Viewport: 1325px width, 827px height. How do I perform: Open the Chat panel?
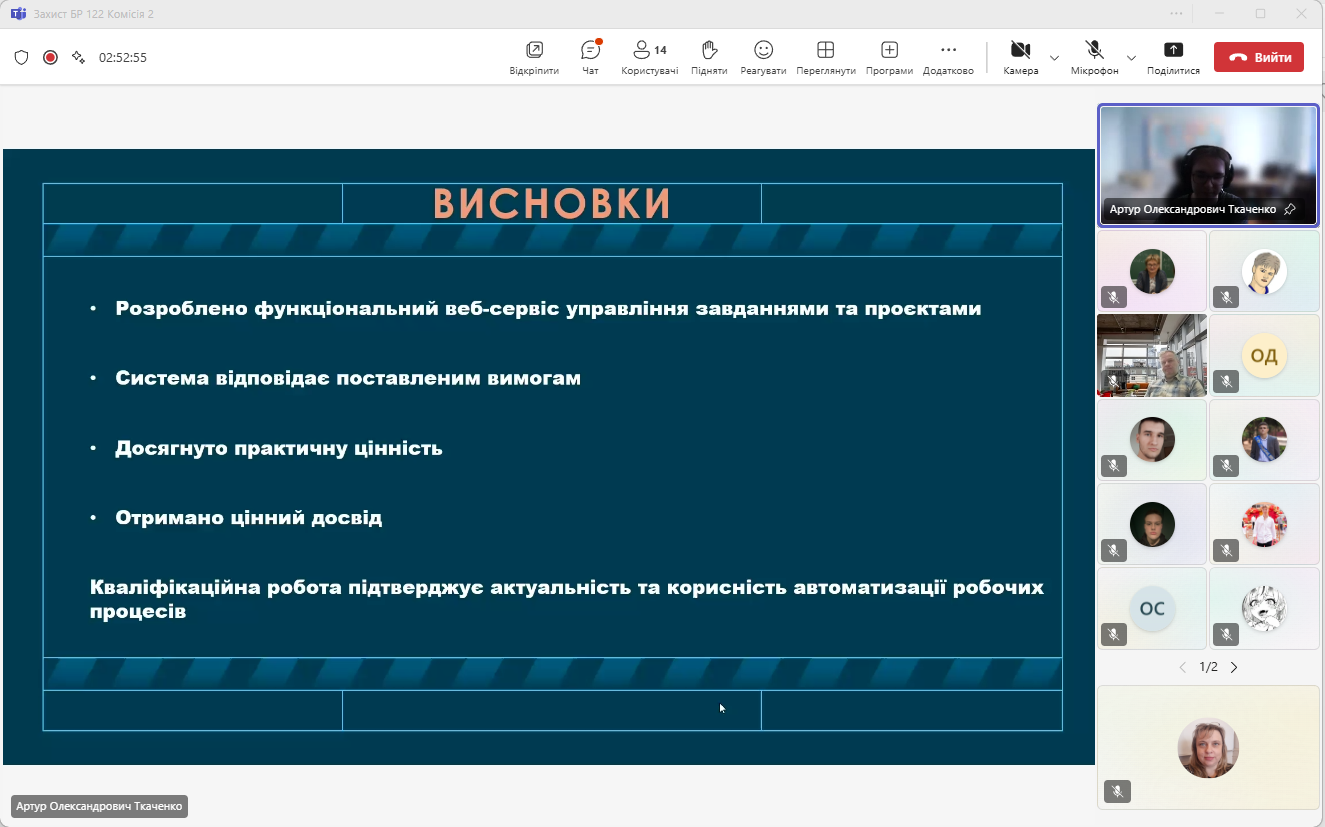(x=590, y=57)
